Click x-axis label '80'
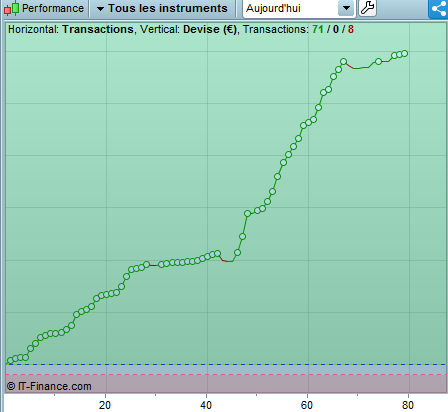The height and width of the screenshot is (412, 448). point(408,405)
